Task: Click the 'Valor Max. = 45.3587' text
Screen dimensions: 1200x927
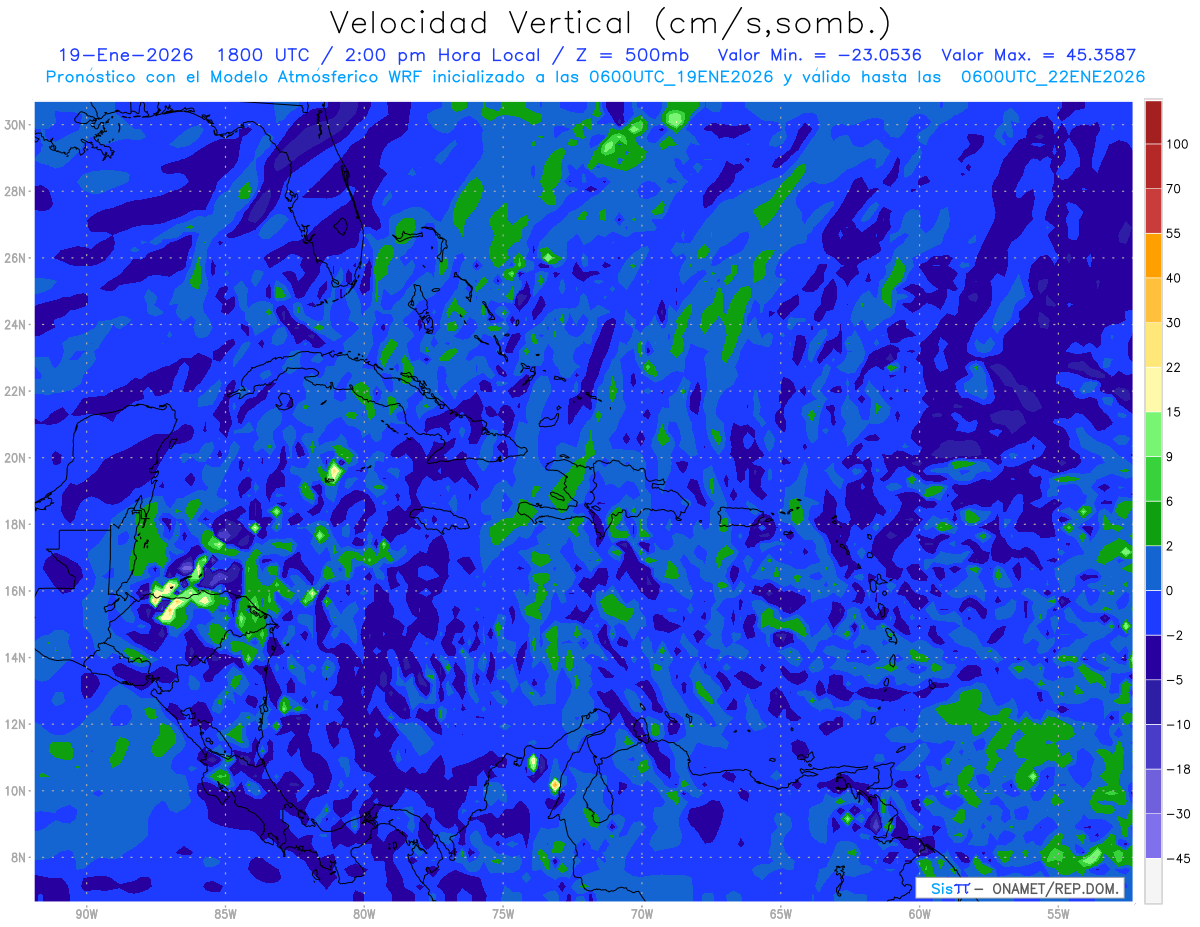Action: point(1039,55)
